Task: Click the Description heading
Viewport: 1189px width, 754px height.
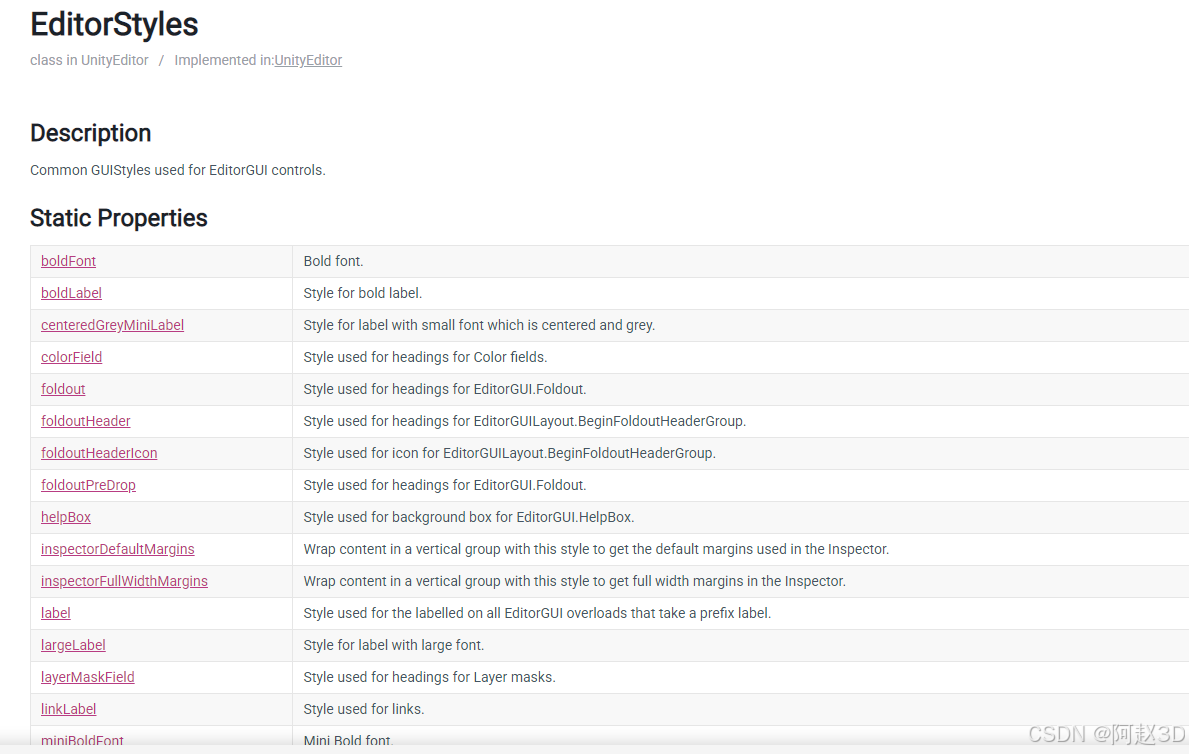Action: click(91, 134)
